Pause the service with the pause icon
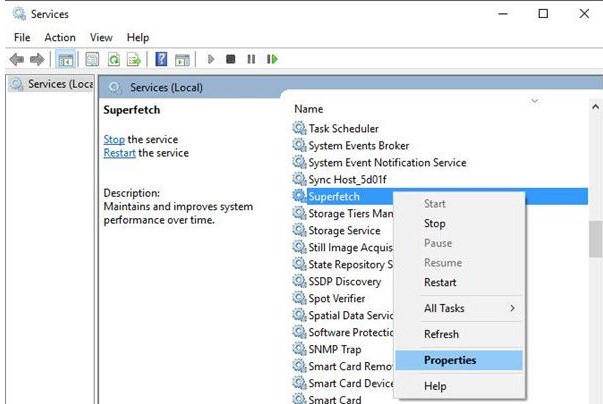Screen dimensions: 603x404 click(x=251, y=59)
